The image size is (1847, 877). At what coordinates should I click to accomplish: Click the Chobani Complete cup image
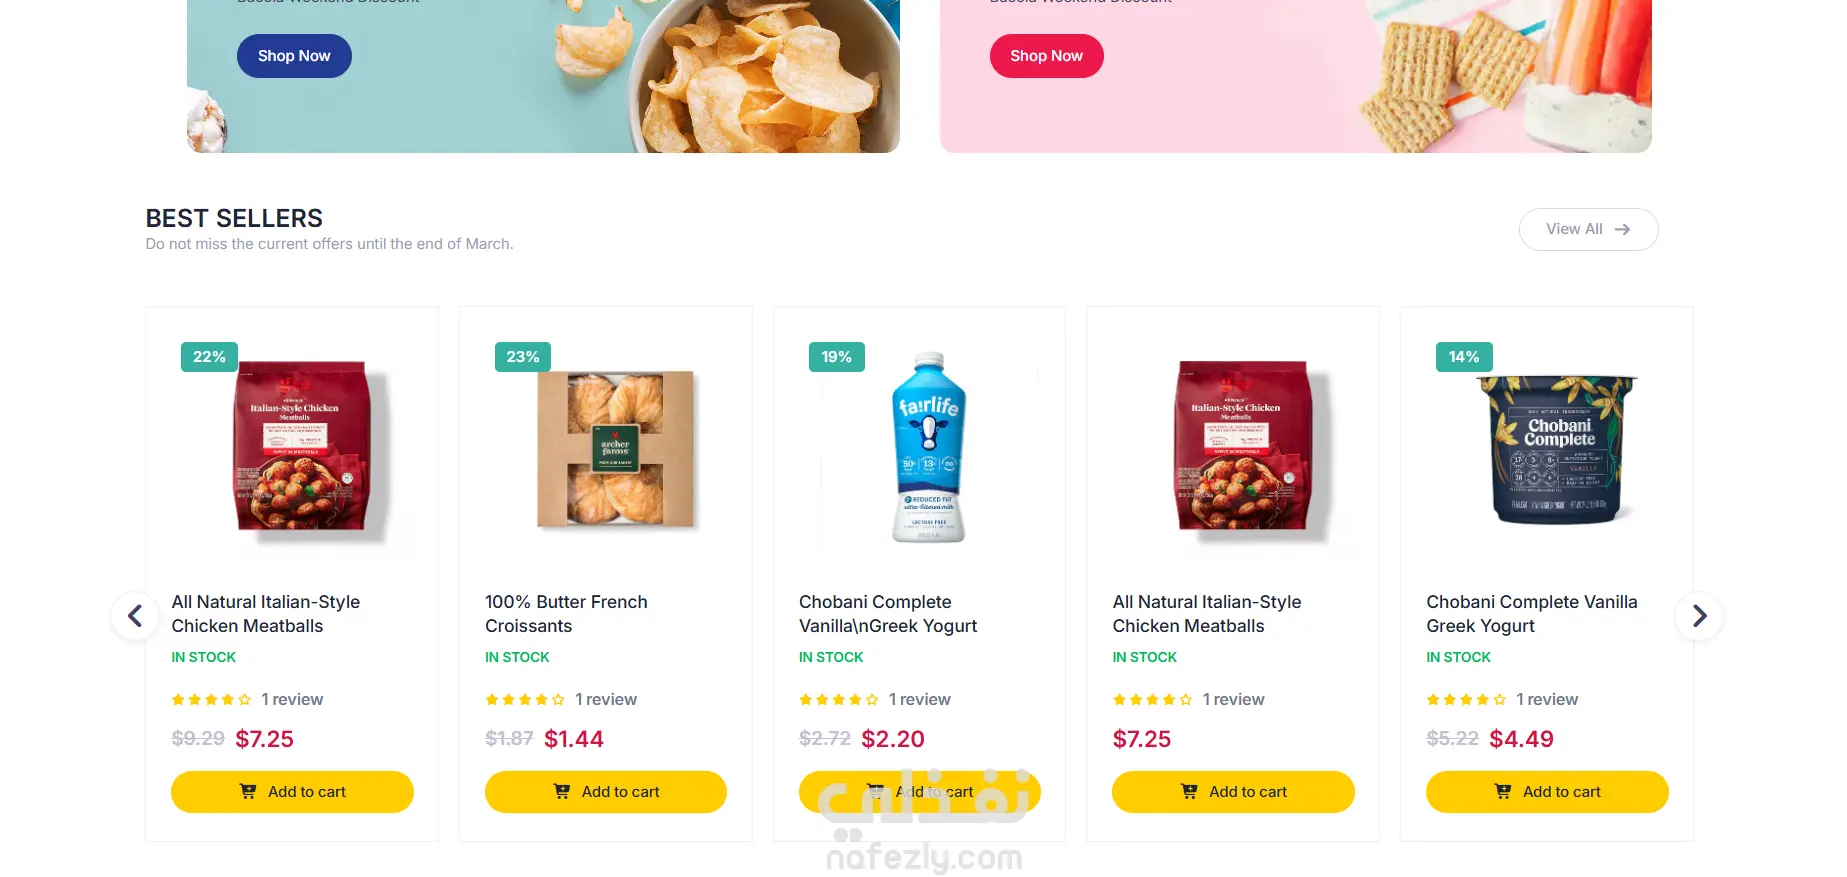pyautogui.click(x=1557, y=449)
